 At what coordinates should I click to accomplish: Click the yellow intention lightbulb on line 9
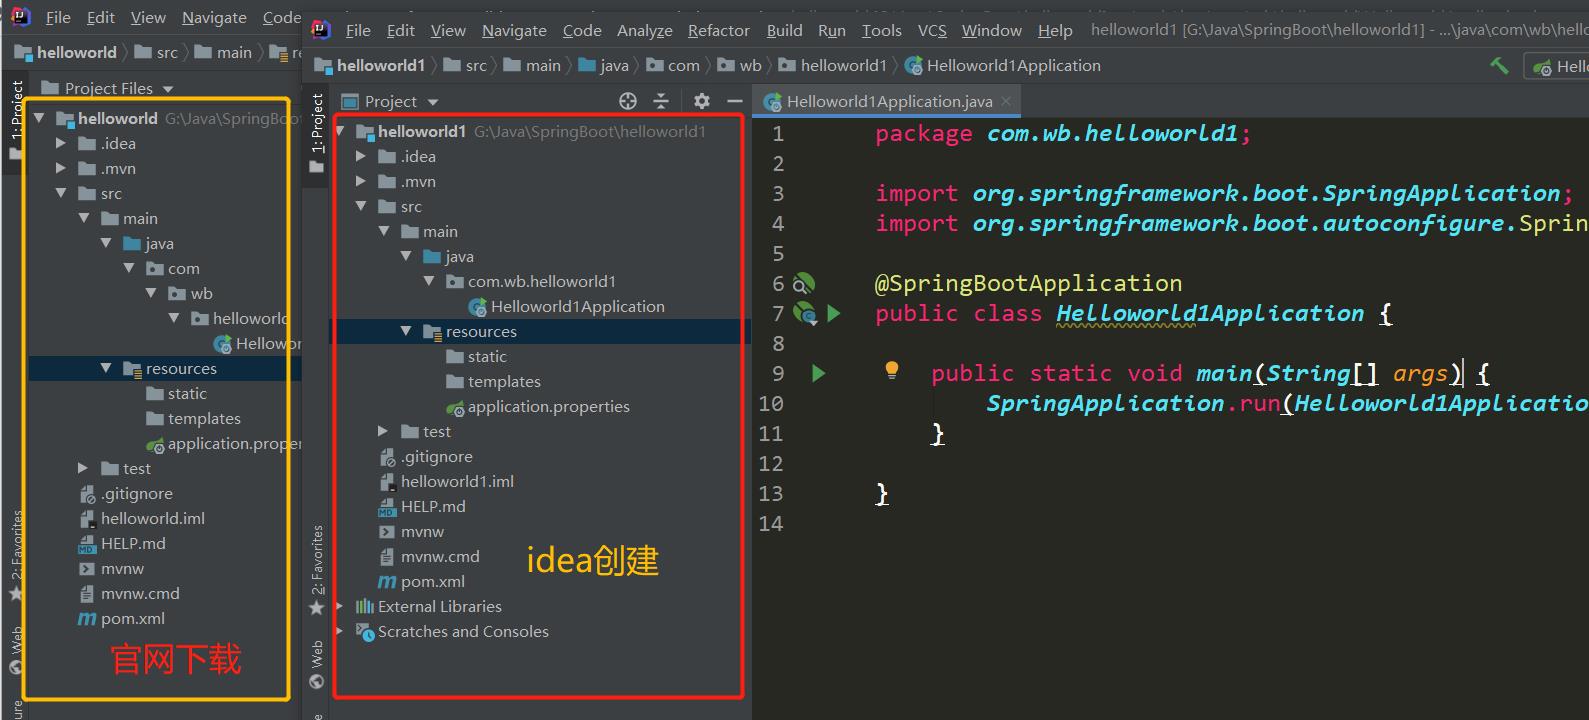pos(892,371)
